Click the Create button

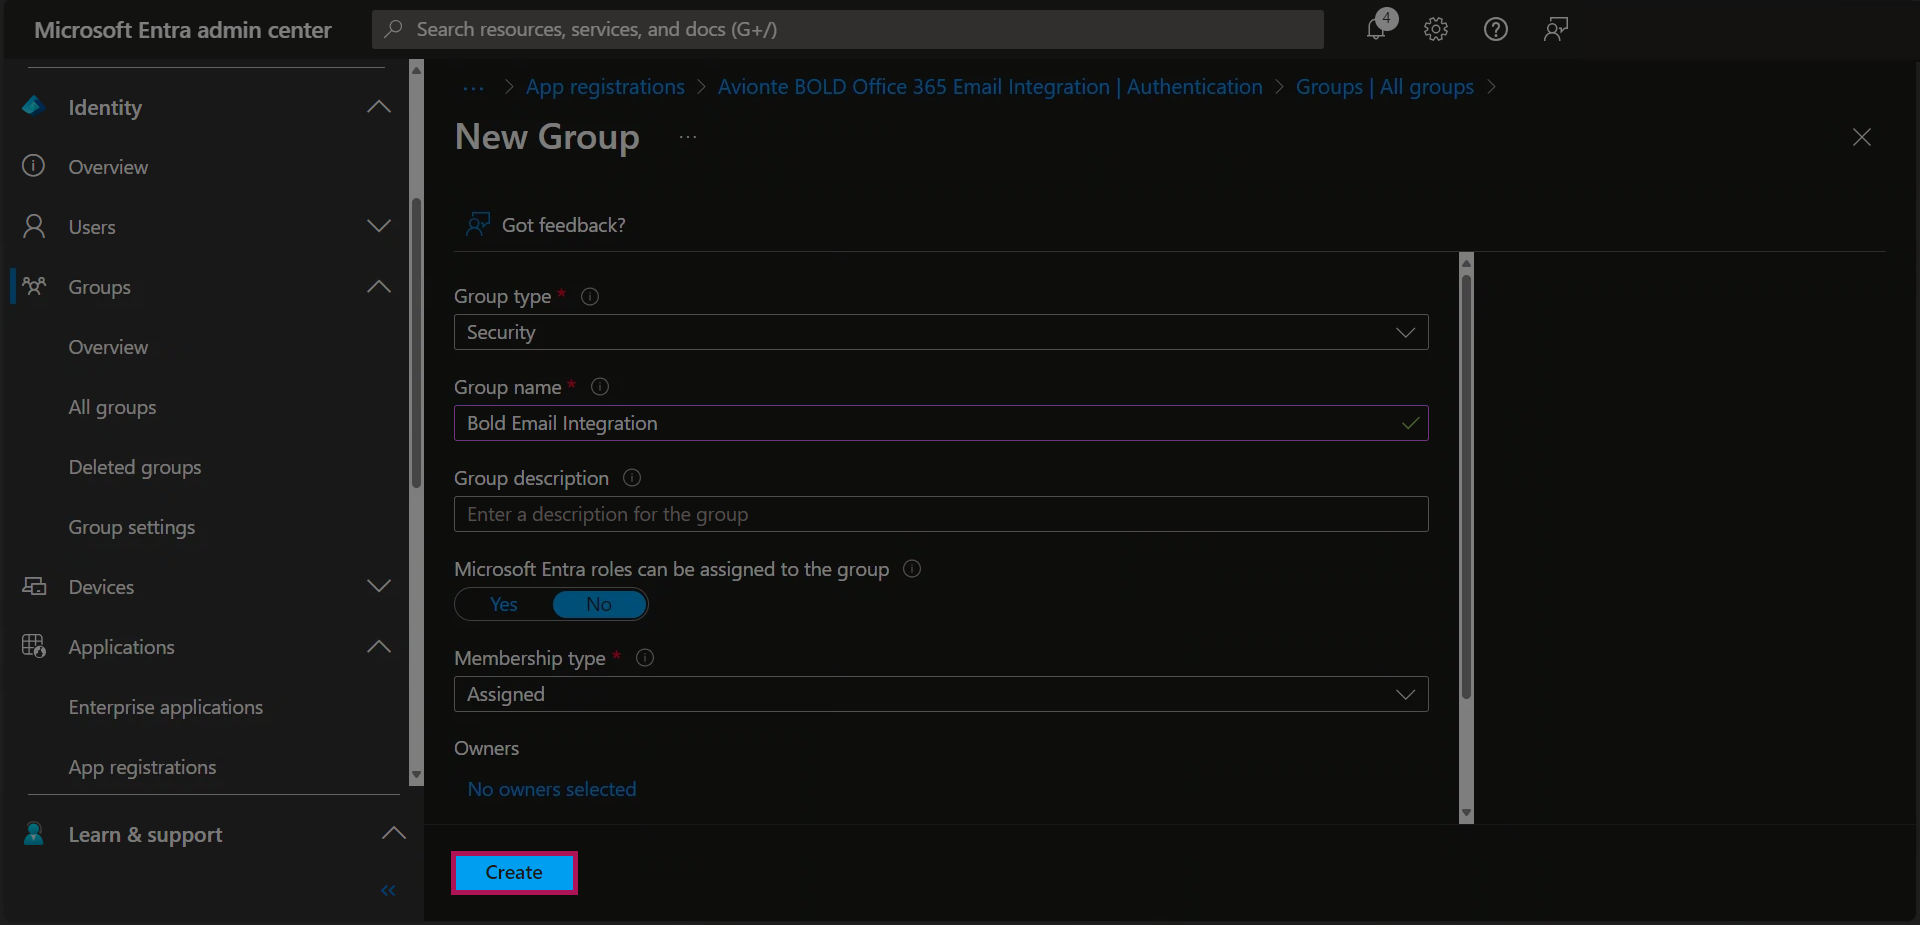point(514,872)
